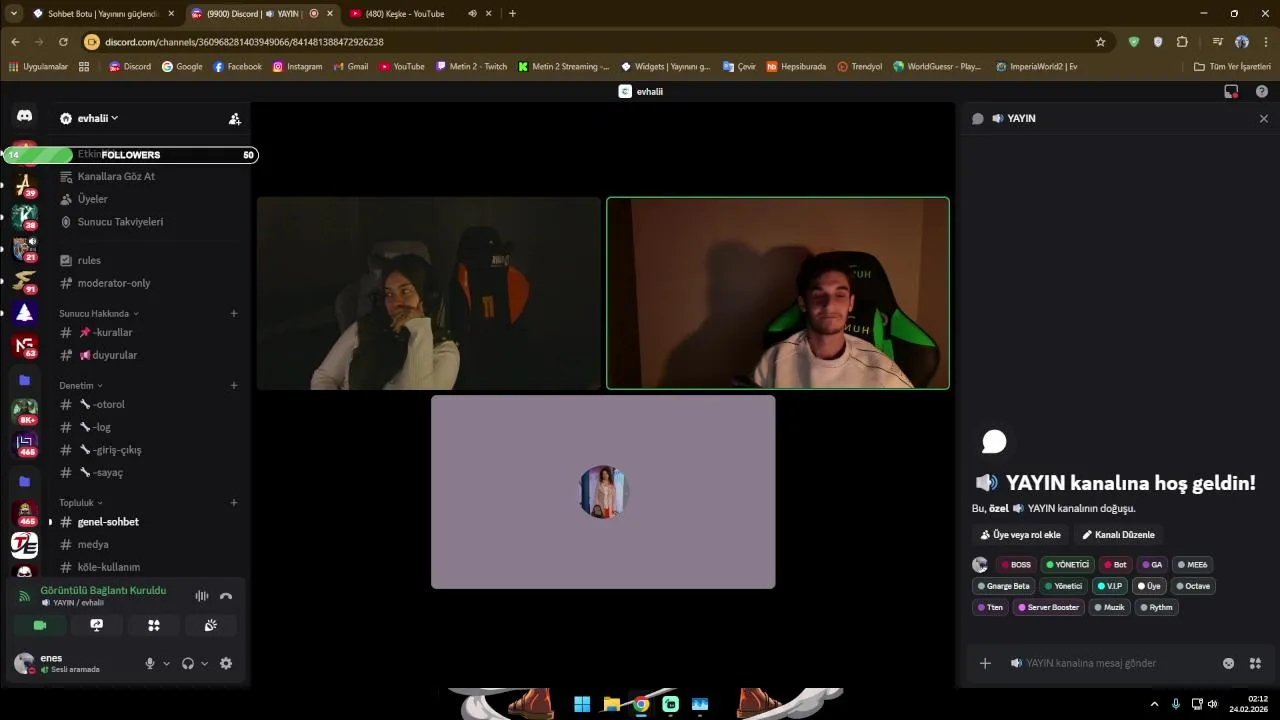1280x720 pixels.
Task: Share your screen in voice panel
Action: [x=97, y=625]
